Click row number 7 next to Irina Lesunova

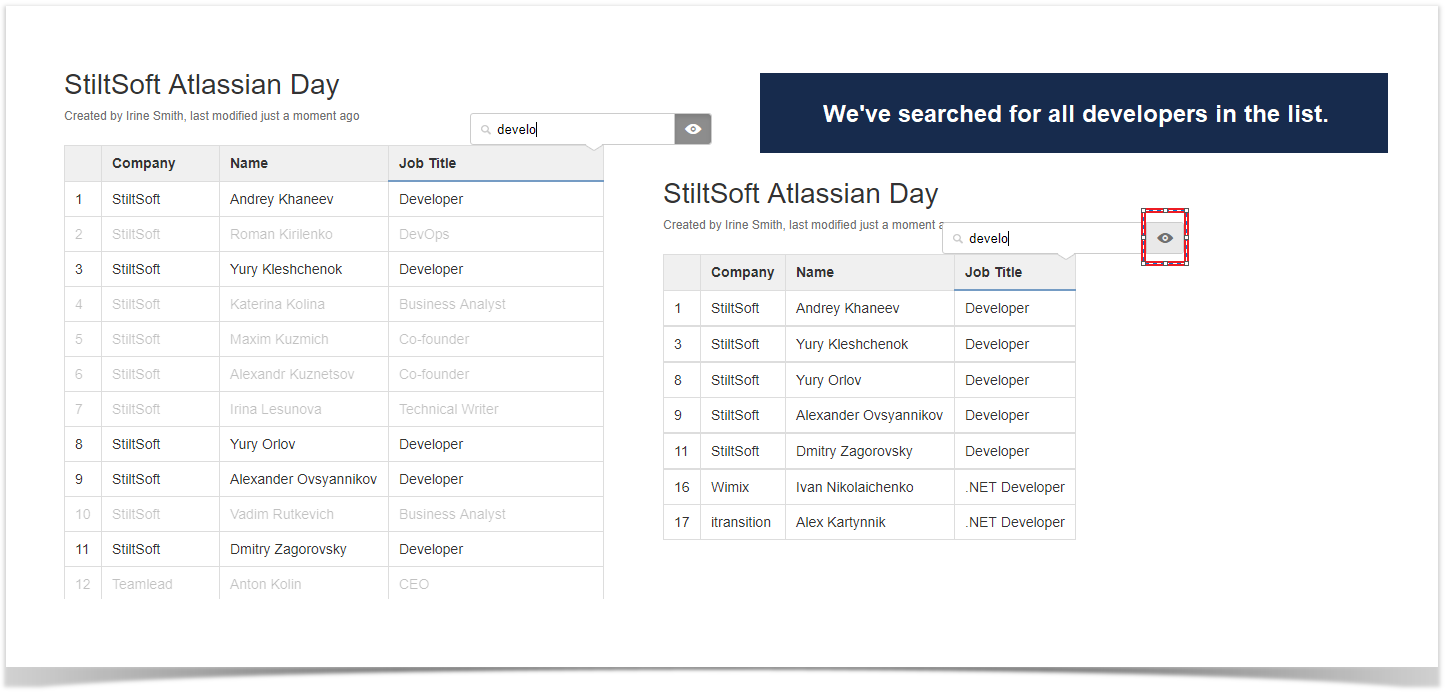coord(83,409)
